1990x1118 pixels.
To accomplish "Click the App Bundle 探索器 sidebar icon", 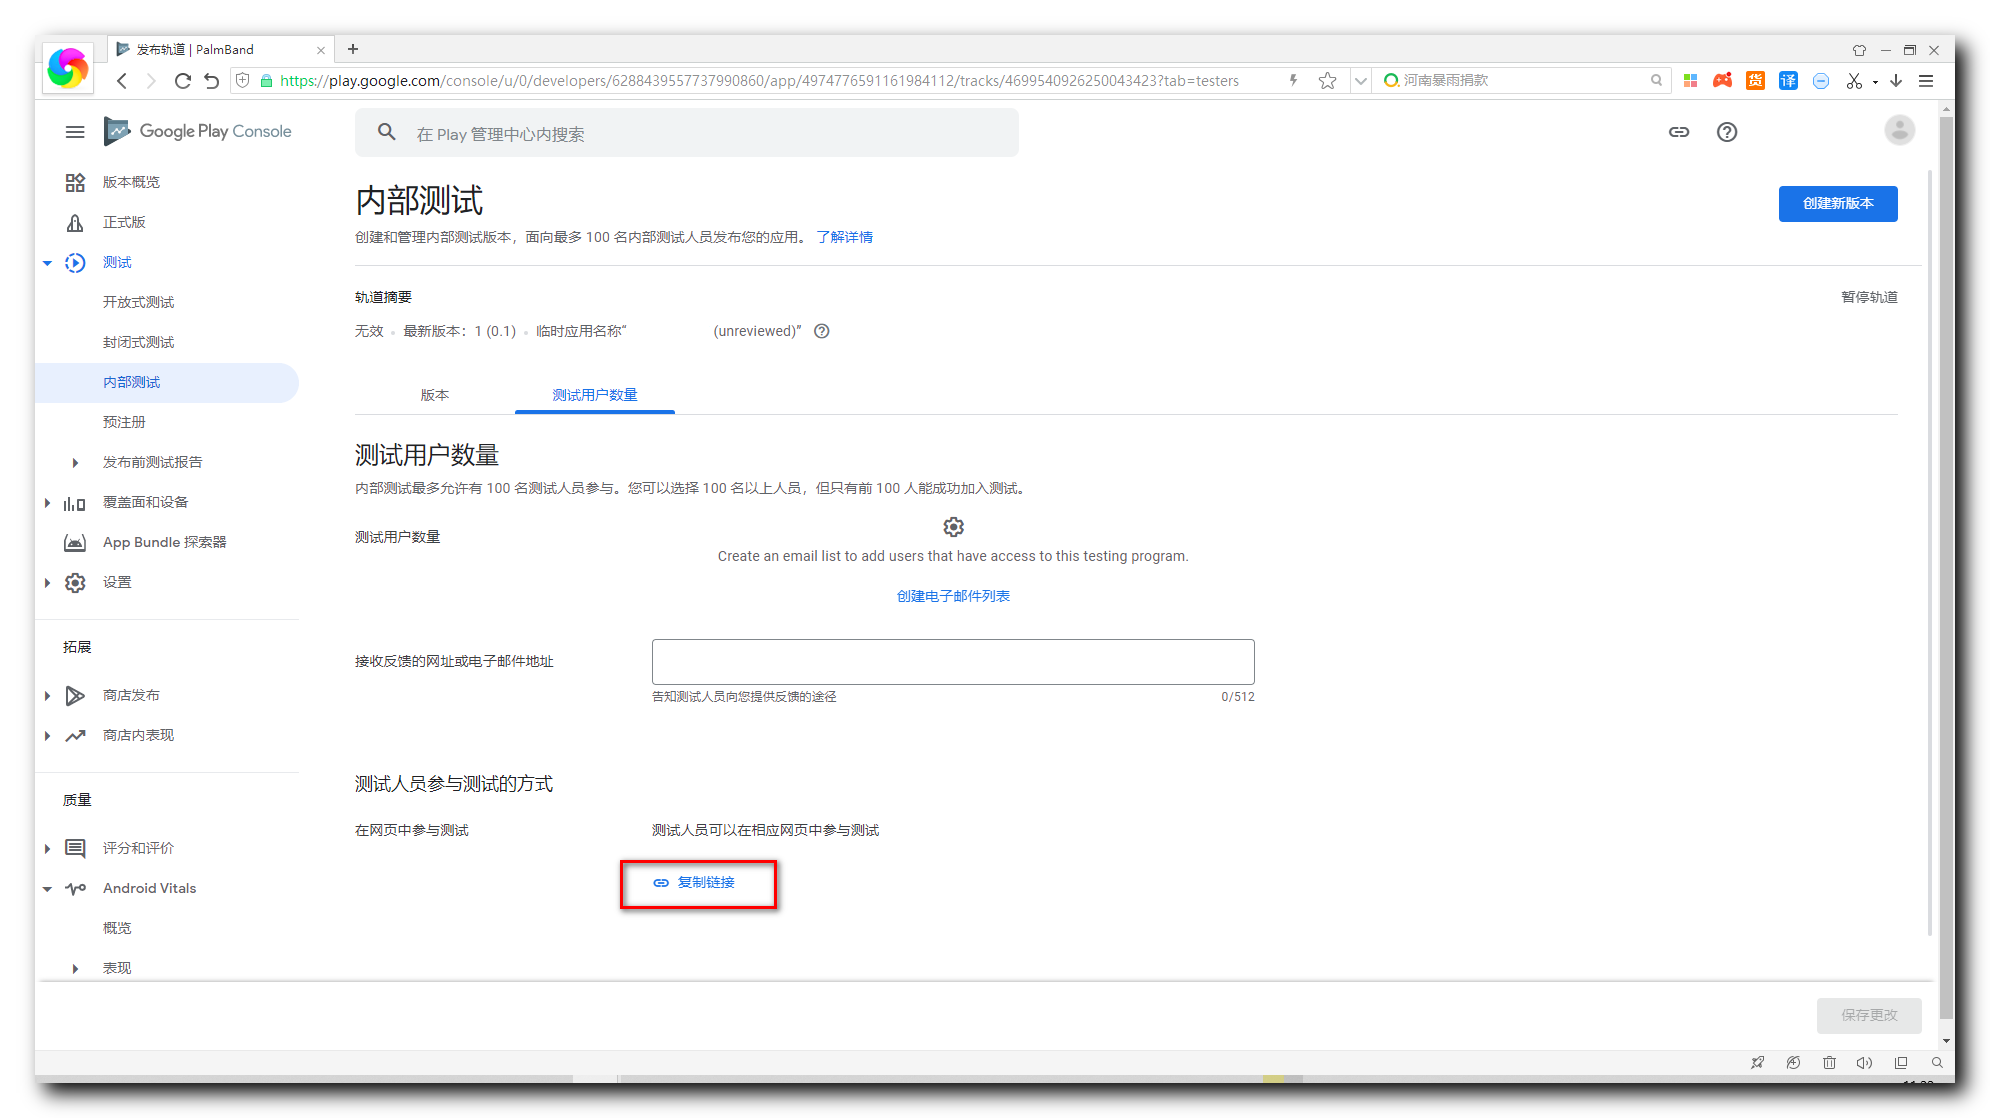I will (75, 542).
